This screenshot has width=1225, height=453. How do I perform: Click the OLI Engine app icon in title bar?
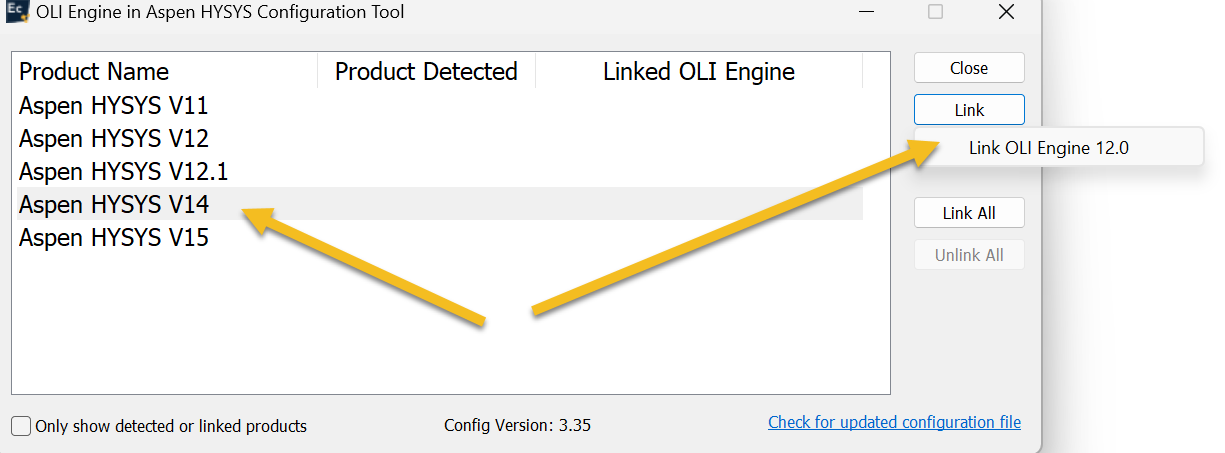click(x=15, y=13)
